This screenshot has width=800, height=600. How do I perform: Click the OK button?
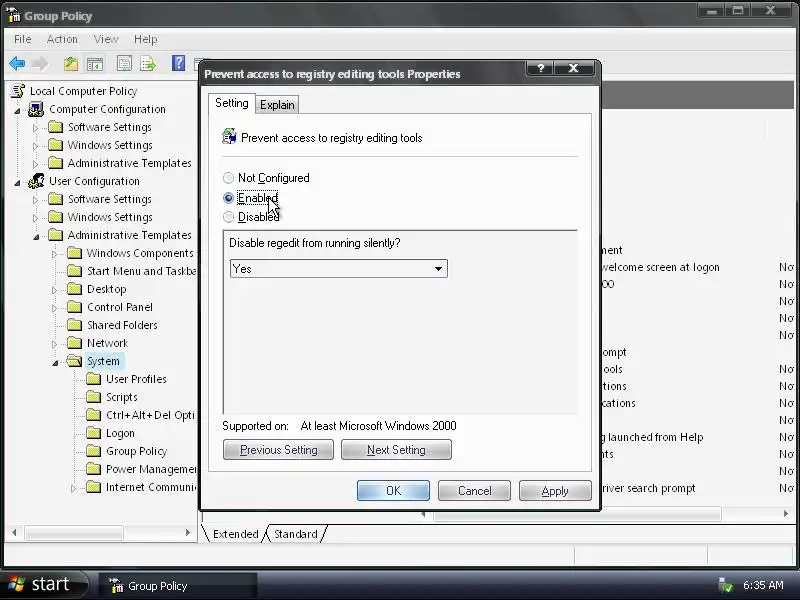pyautogui.click(x=393, y=490)
